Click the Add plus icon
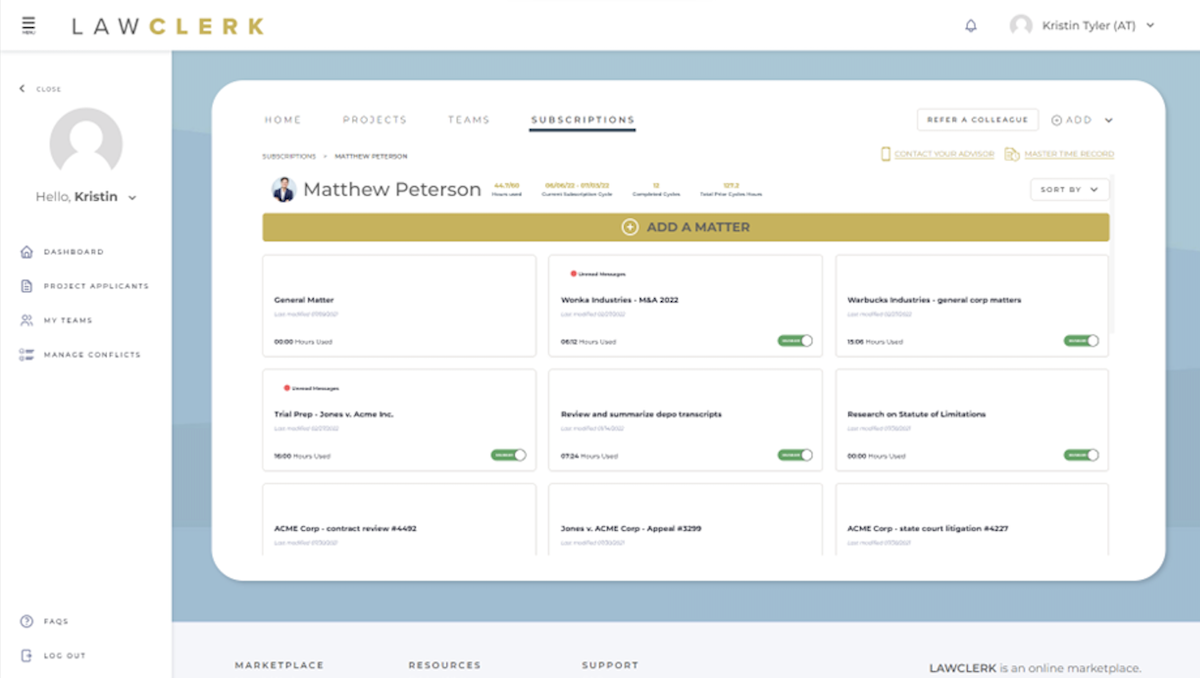The height and width of the screenshot is (678, 1200). pyautogui.click(x=1057, y=120)
